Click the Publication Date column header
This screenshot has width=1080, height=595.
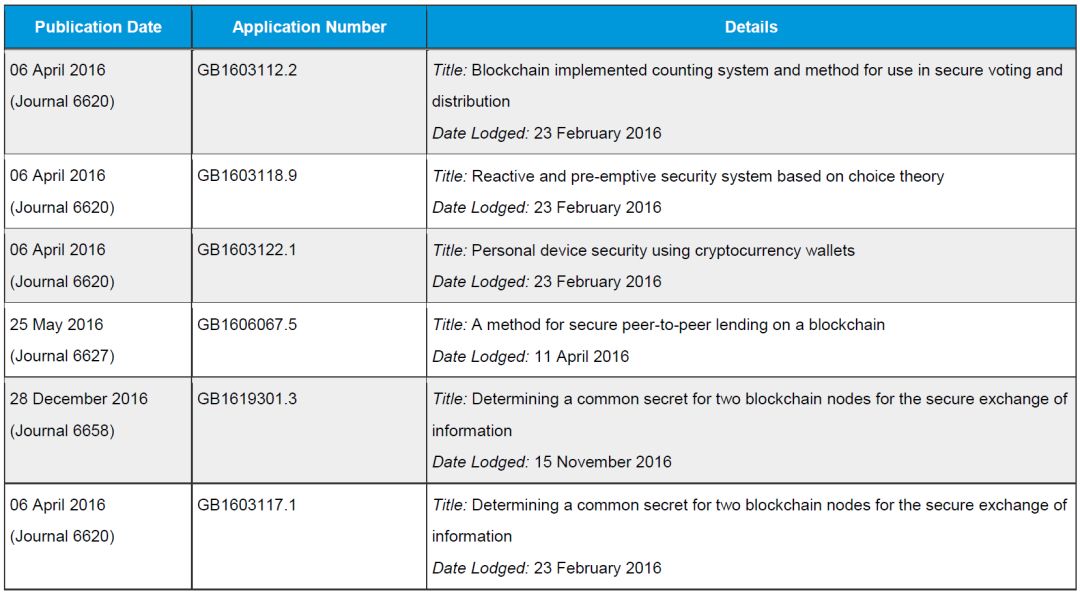click(98, 28)
